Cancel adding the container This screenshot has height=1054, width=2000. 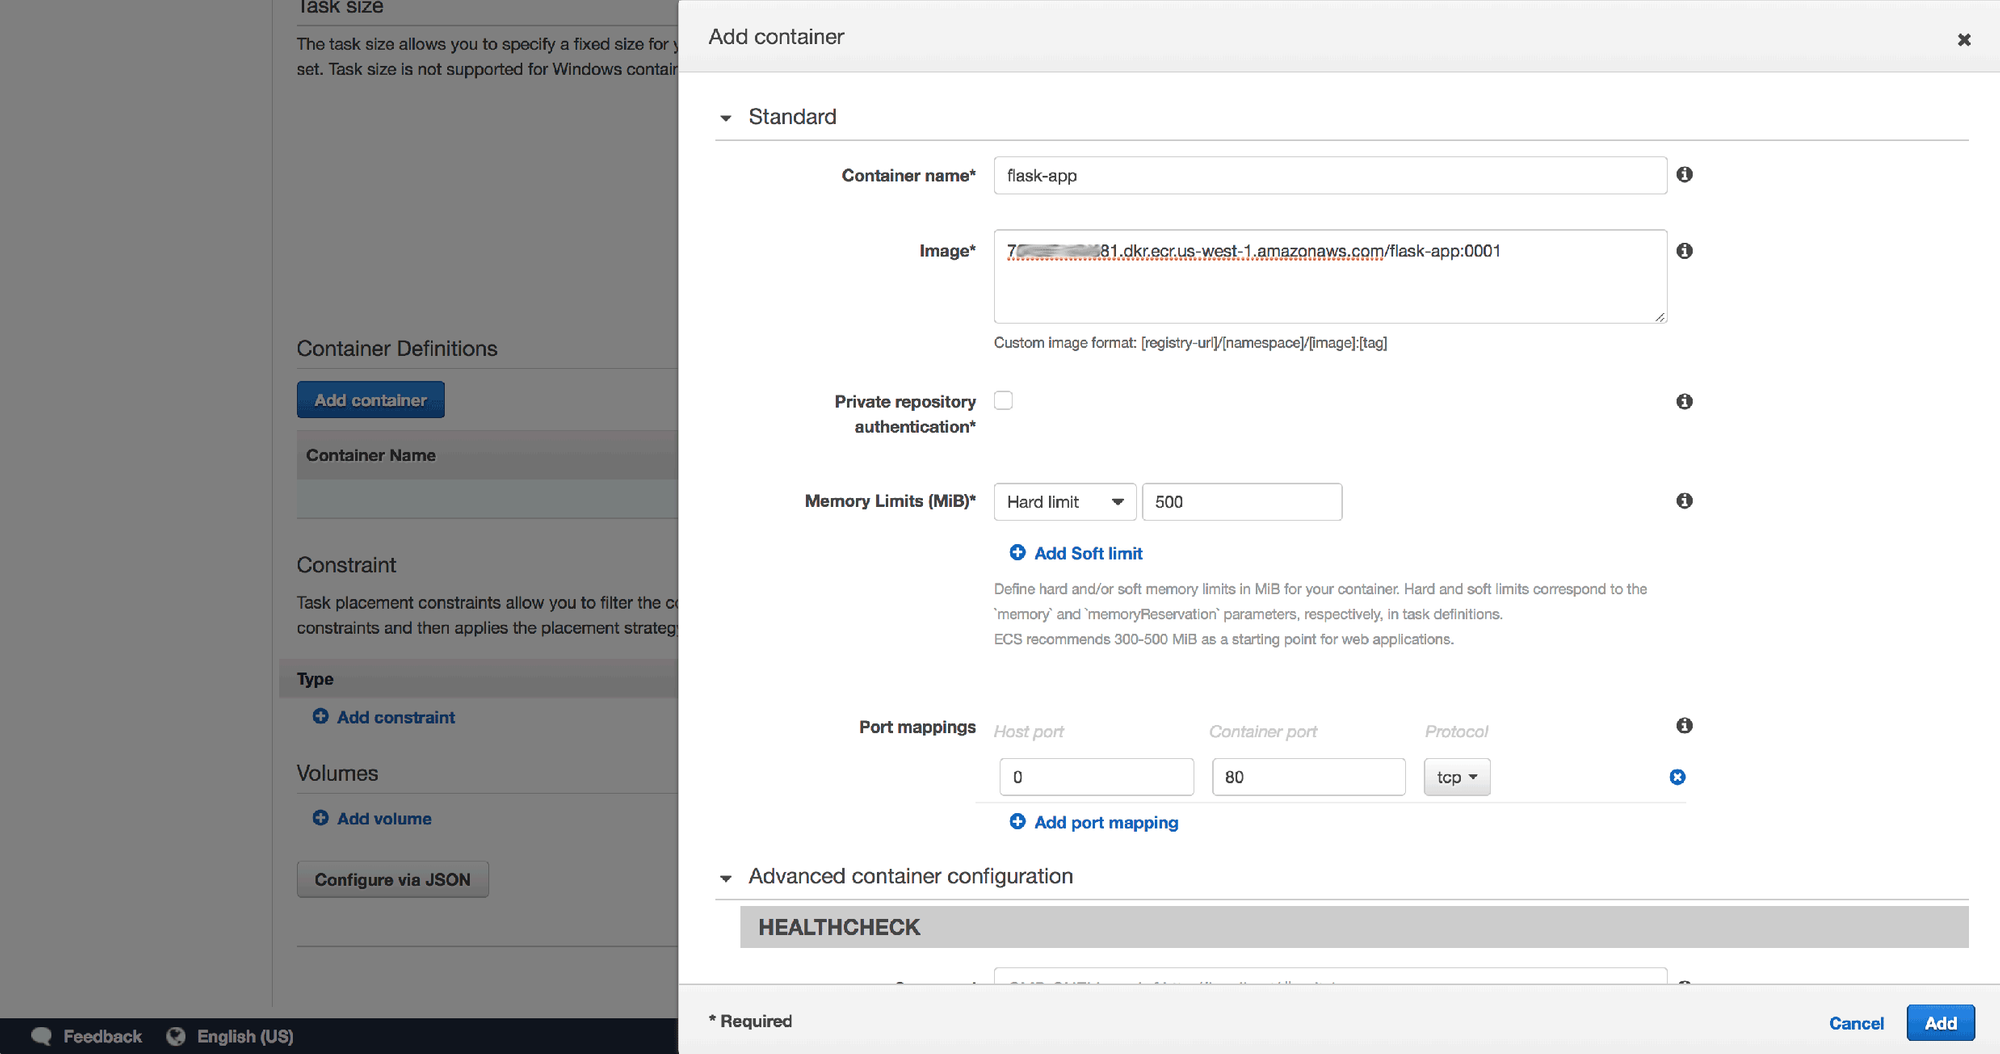click(x=1856, y=1023)
